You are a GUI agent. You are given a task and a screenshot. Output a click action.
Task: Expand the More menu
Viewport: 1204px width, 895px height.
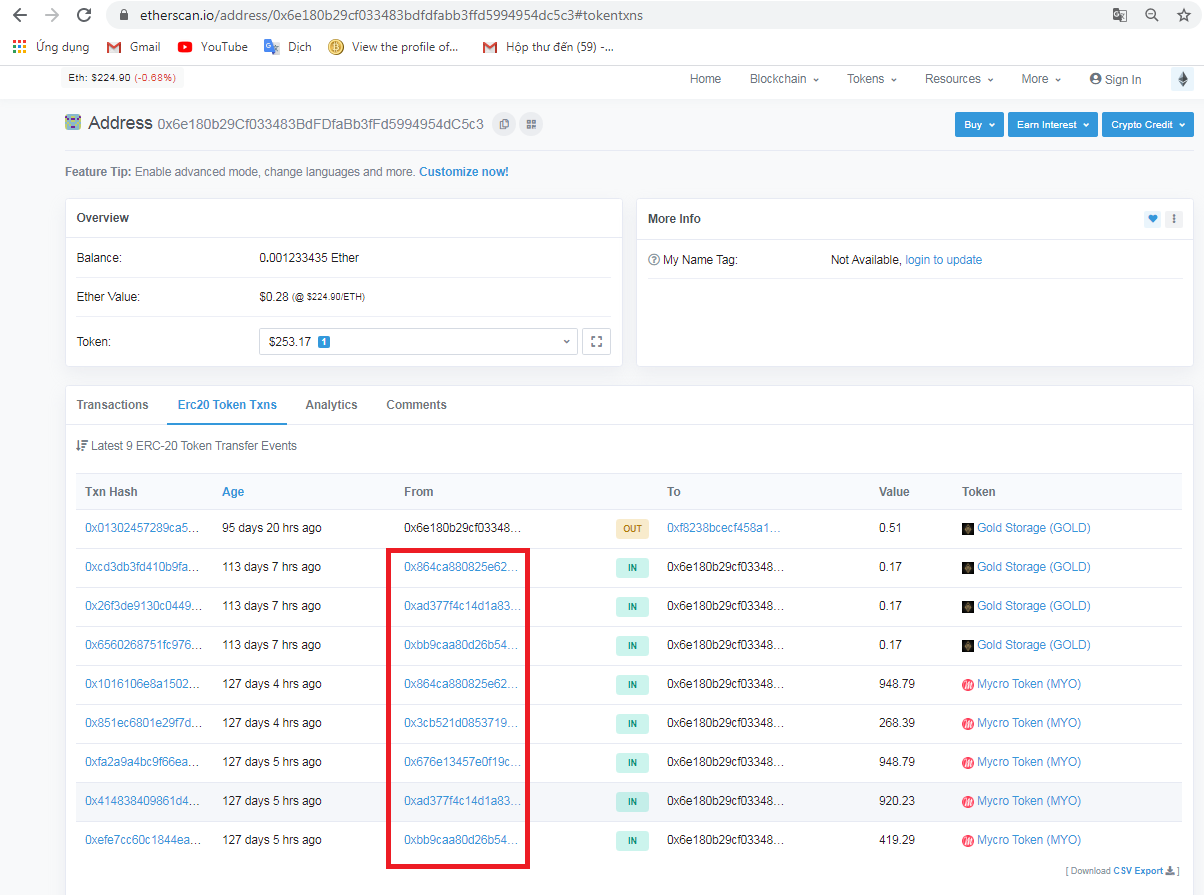(1041, 79)
